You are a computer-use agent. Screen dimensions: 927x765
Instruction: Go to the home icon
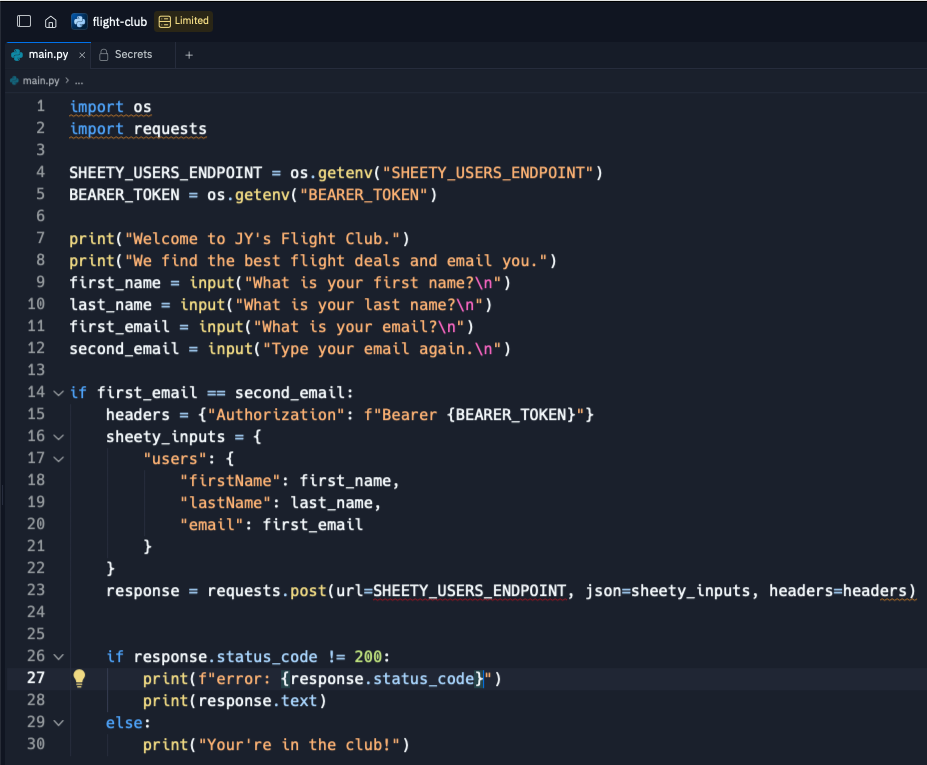click(51, 22)
